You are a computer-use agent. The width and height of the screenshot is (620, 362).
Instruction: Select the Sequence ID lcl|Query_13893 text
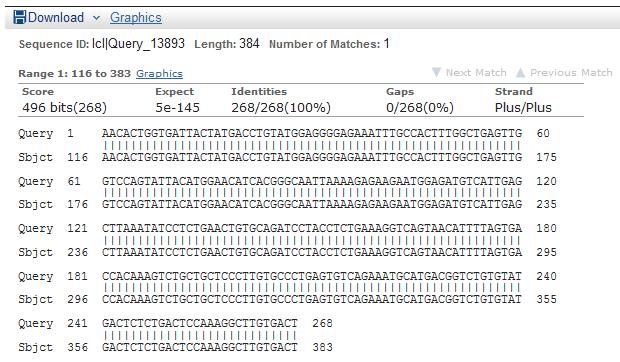pyautogui.click(x=138, y=43)
